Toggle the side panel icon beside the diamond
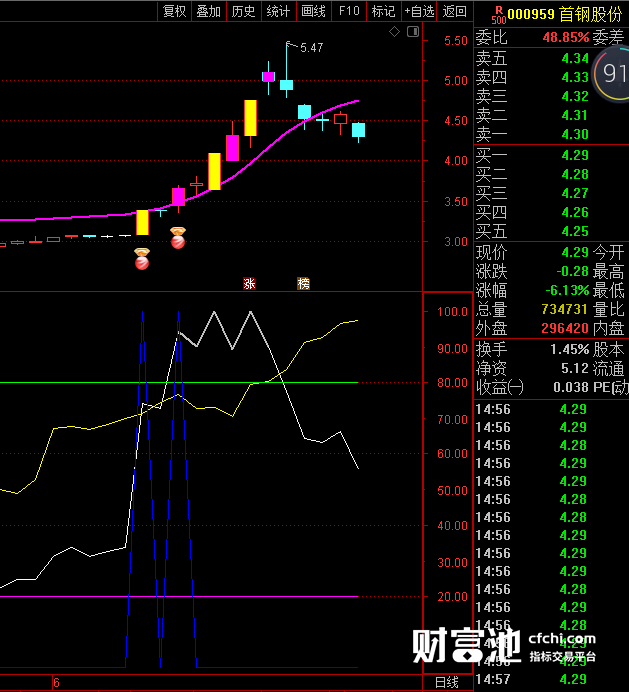Image resolution: width=629 pixels, height=692 pixels. tap(413, 31)
